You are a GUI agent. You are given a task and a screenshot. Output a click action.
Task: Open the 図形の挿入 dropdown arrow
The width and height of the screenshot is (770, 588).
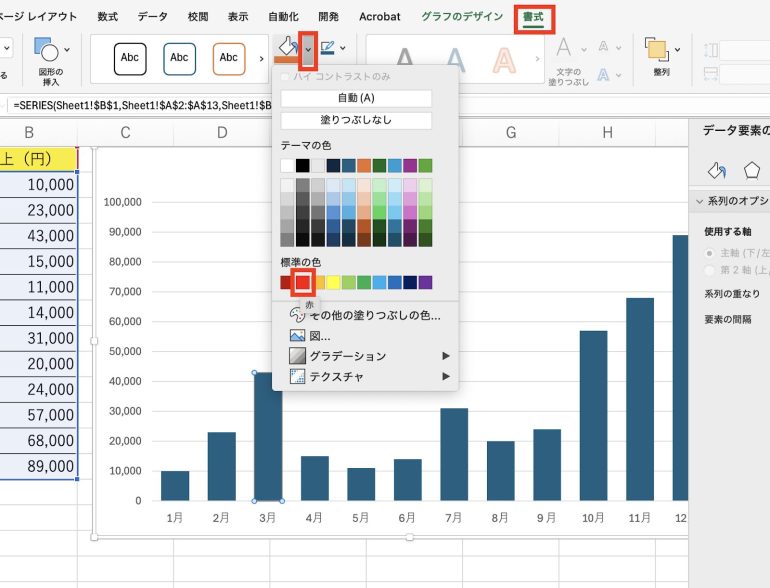click(67, 50)
